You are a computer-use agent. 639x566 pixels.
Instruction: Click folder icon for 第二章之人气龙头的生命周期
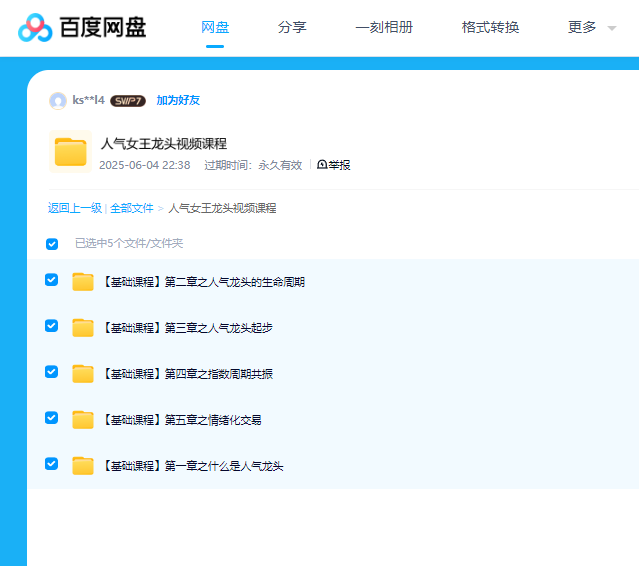click(x=83, y=282)
